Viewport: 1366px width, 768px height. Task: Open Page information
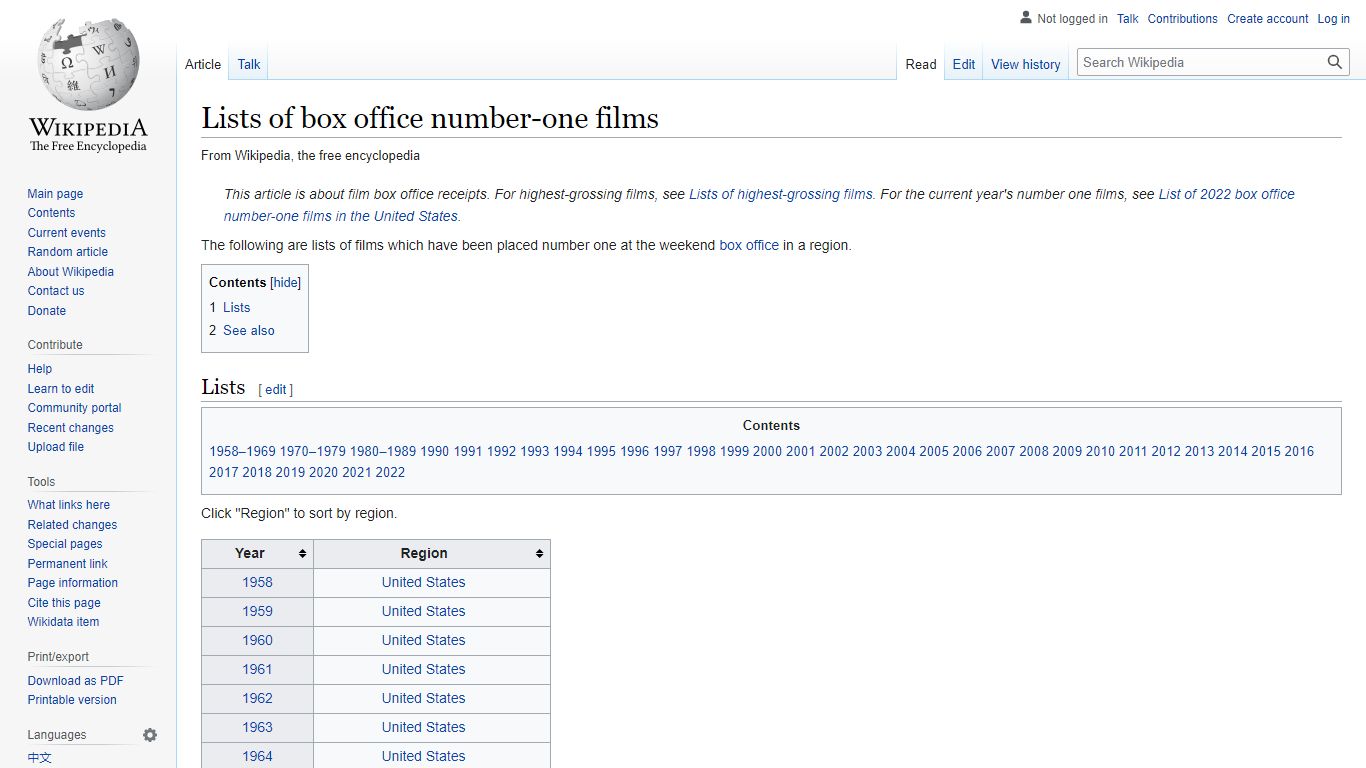73,583
